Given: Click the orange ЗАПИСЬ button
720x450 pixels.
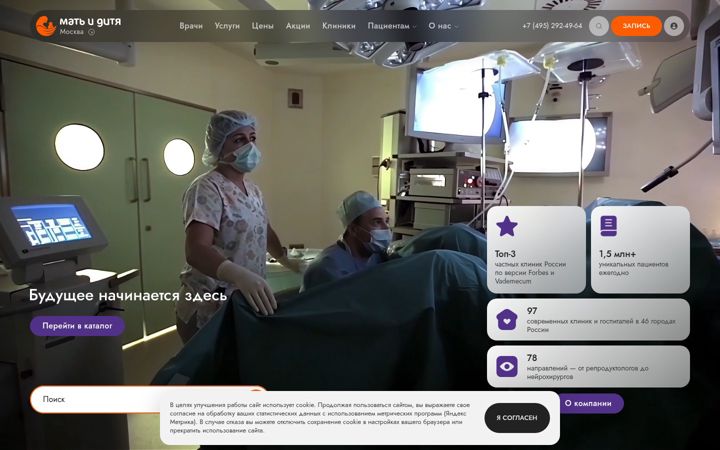Looking at the screenshot, I should [x=636, y=26].
